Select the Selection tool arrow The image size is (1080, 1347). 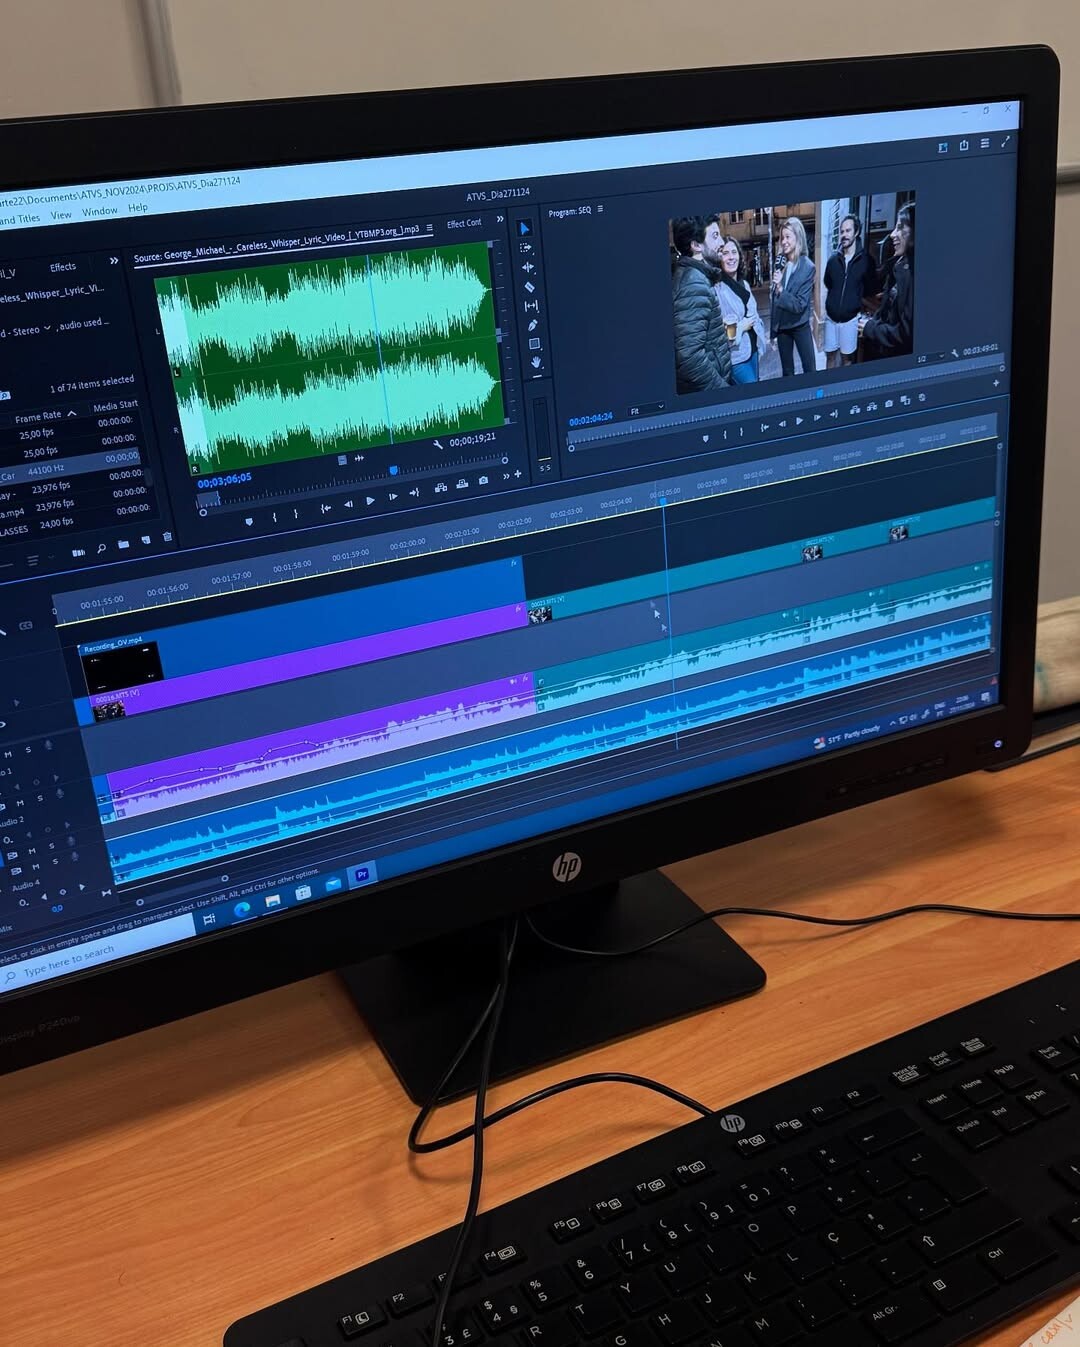point(524,228)
